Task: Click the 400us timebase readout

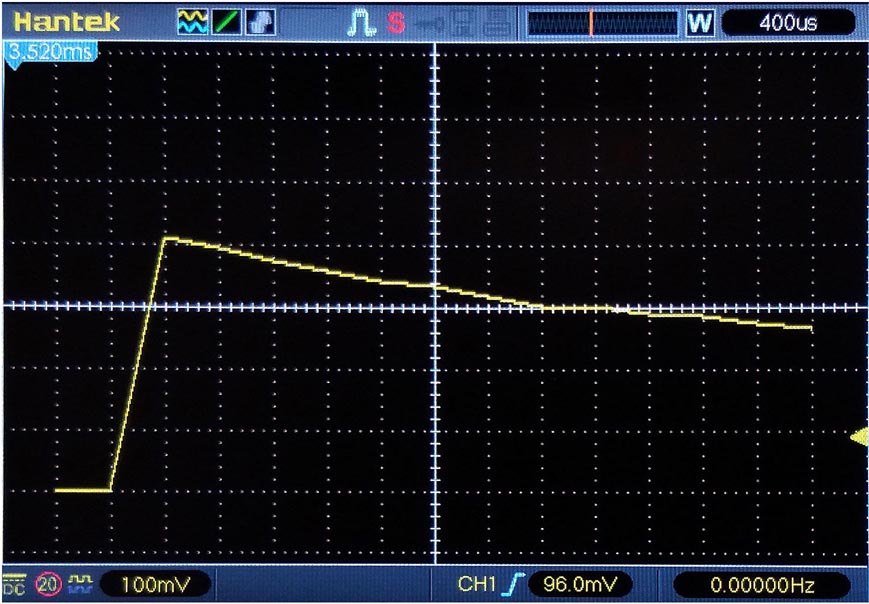Action: [x=788, y=23]
